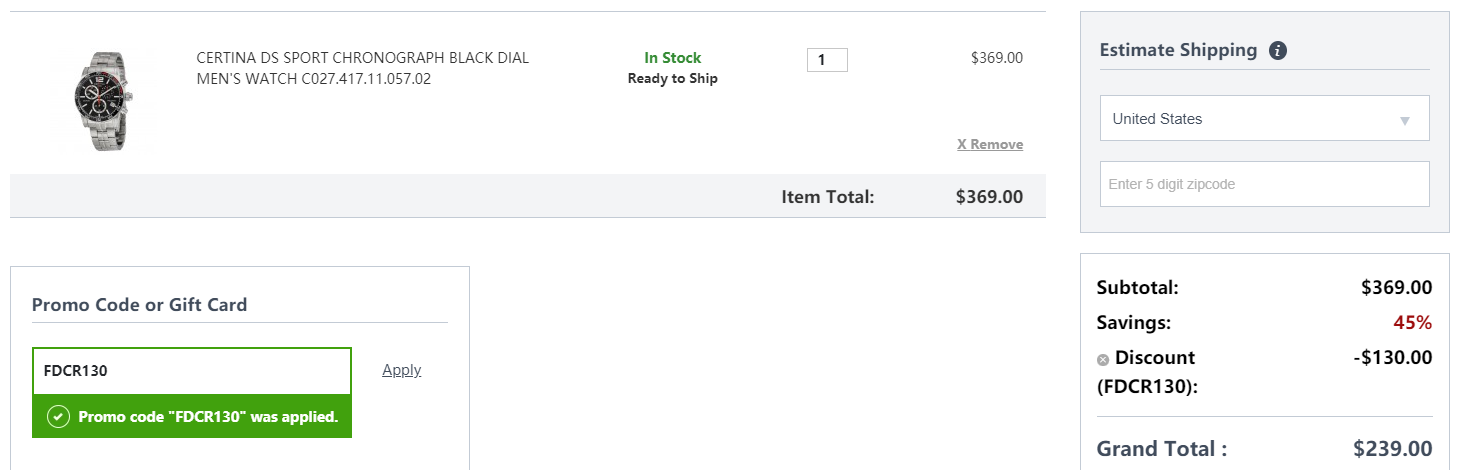1457x470 pixels.
Task: Click the Estimate Shipping heading
Action: (x=1178, y=50)
